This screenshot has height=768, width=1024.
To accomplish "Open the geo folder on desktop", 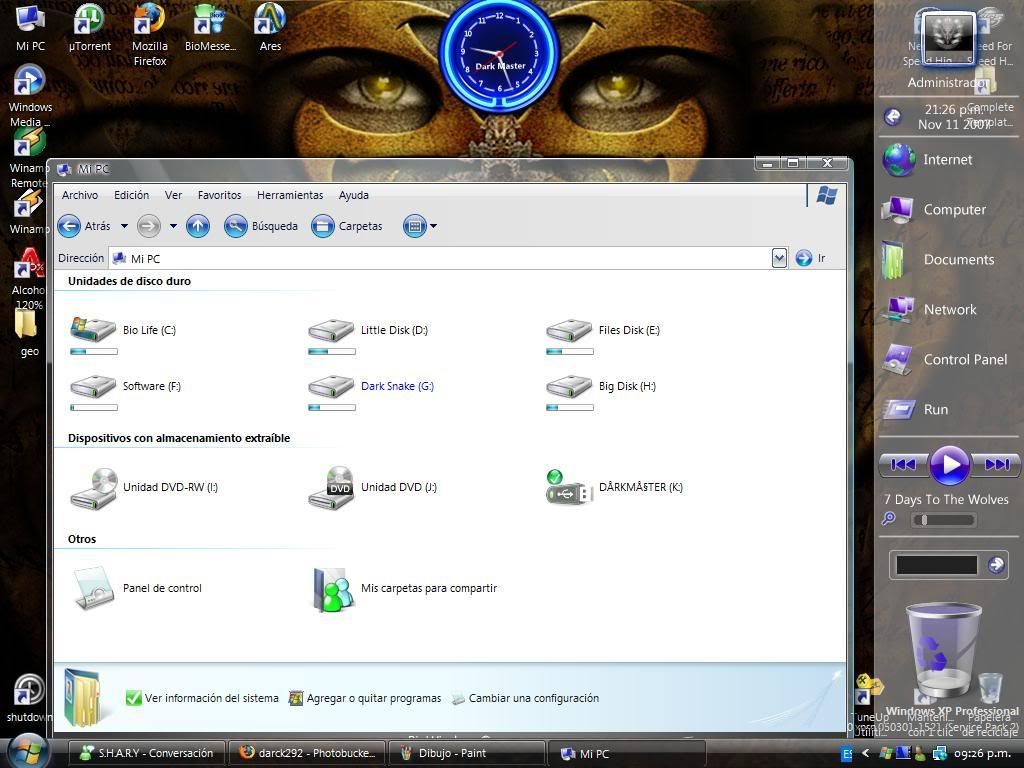I will pyautogui.click(x=29, y=333).
